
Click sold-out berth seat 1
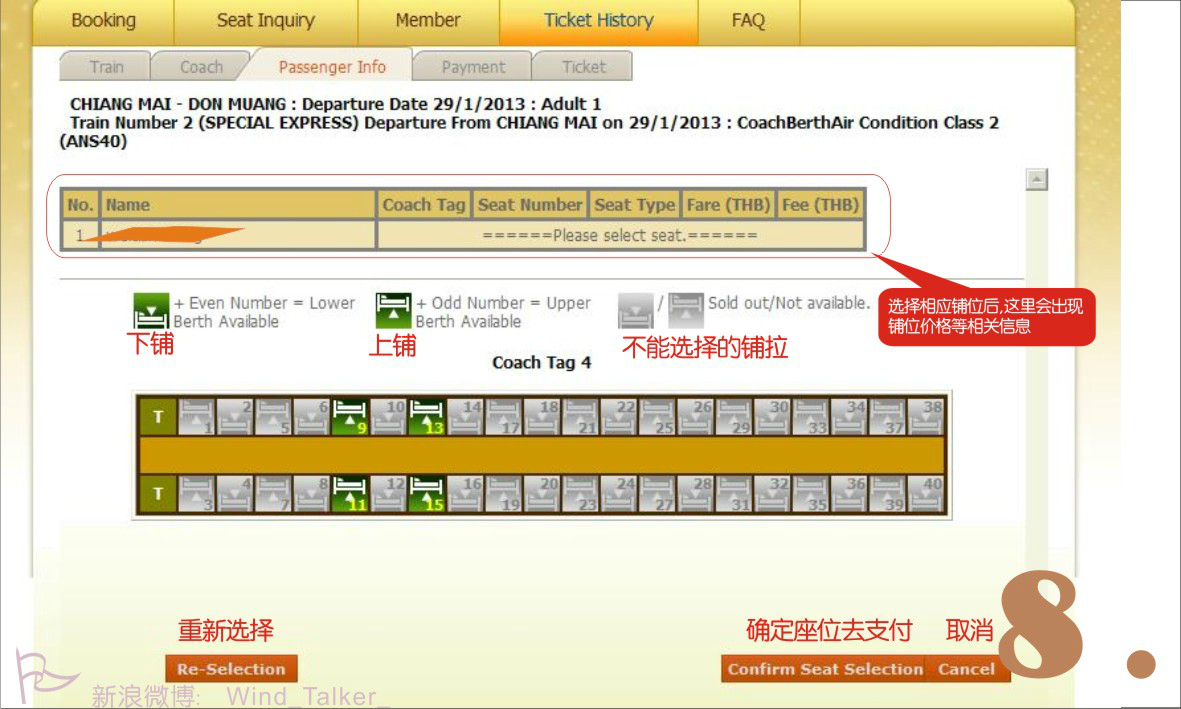point(197,417)
